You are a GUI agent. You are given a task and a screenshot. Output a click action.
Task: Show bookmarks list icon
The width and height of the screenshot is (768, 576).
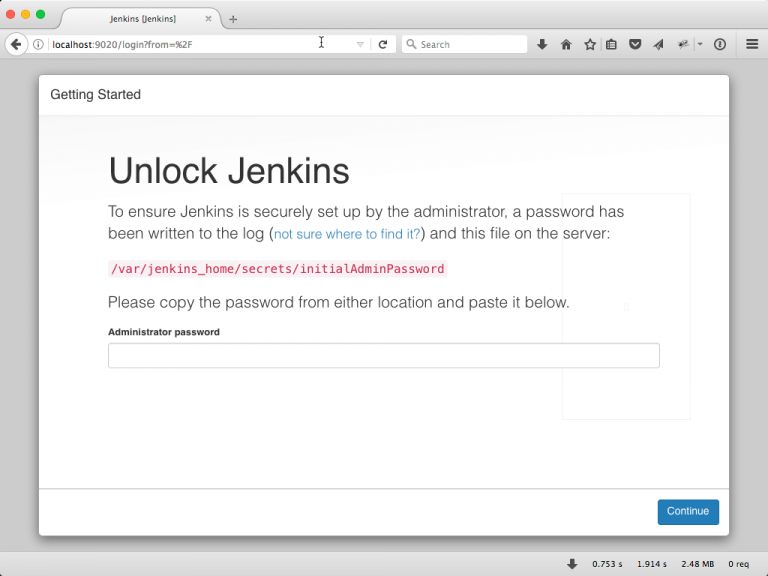[x=611, y=44]
